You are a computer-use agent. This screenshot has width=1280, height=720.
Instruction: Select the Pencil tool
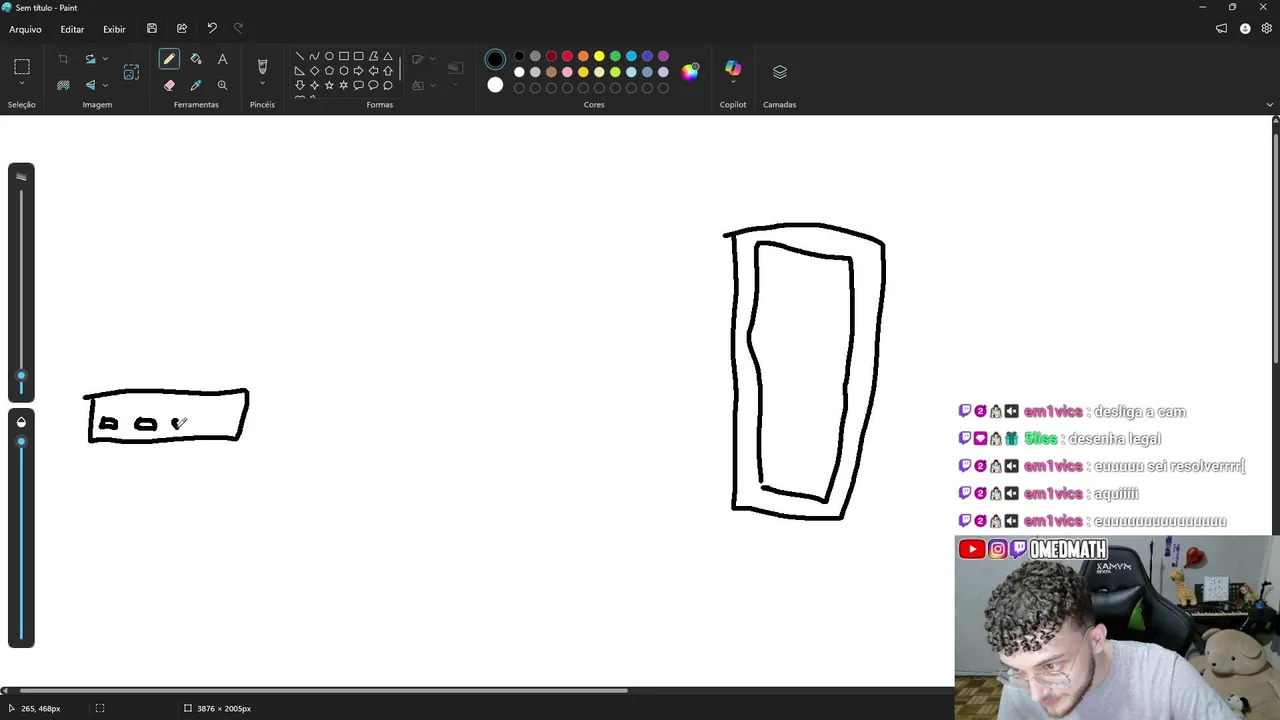[x=169, y=60]
